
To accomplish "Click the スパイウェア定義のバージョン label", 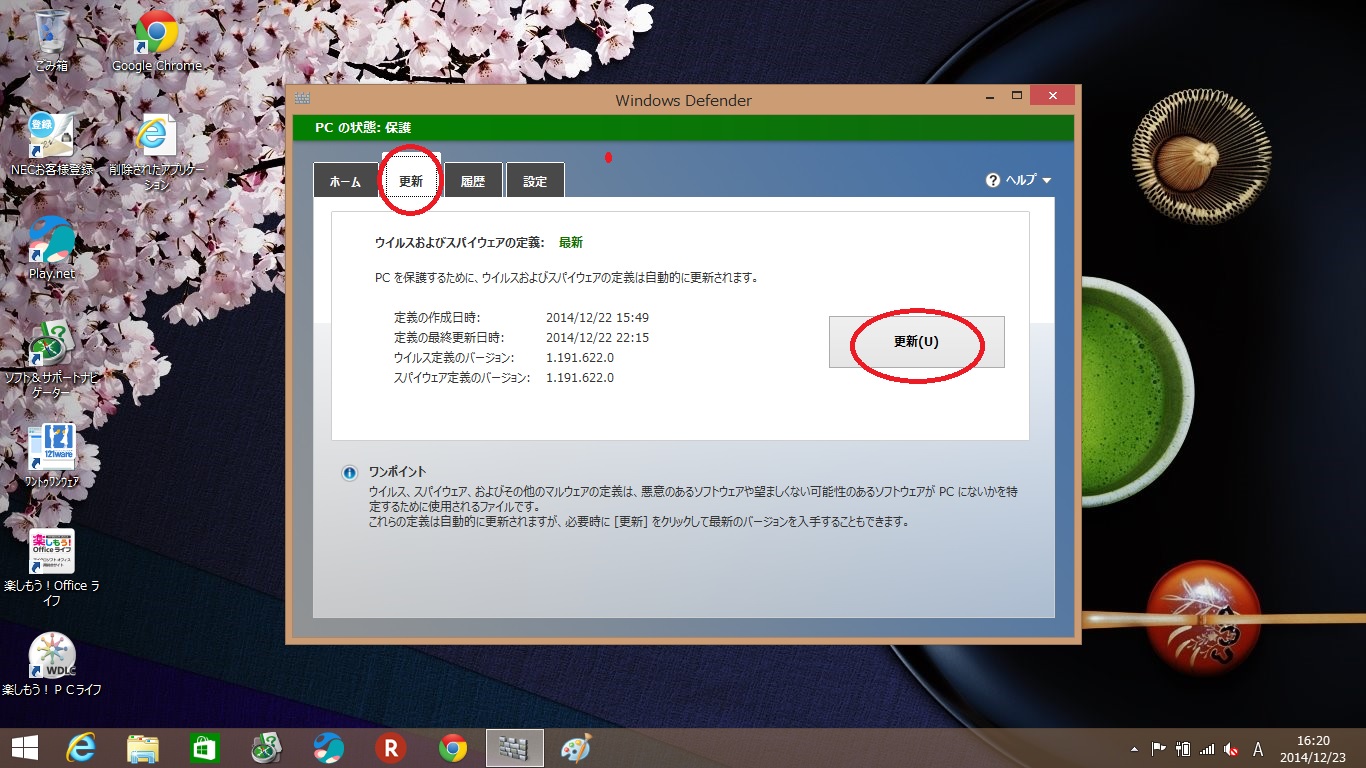I will coord(462,378).
